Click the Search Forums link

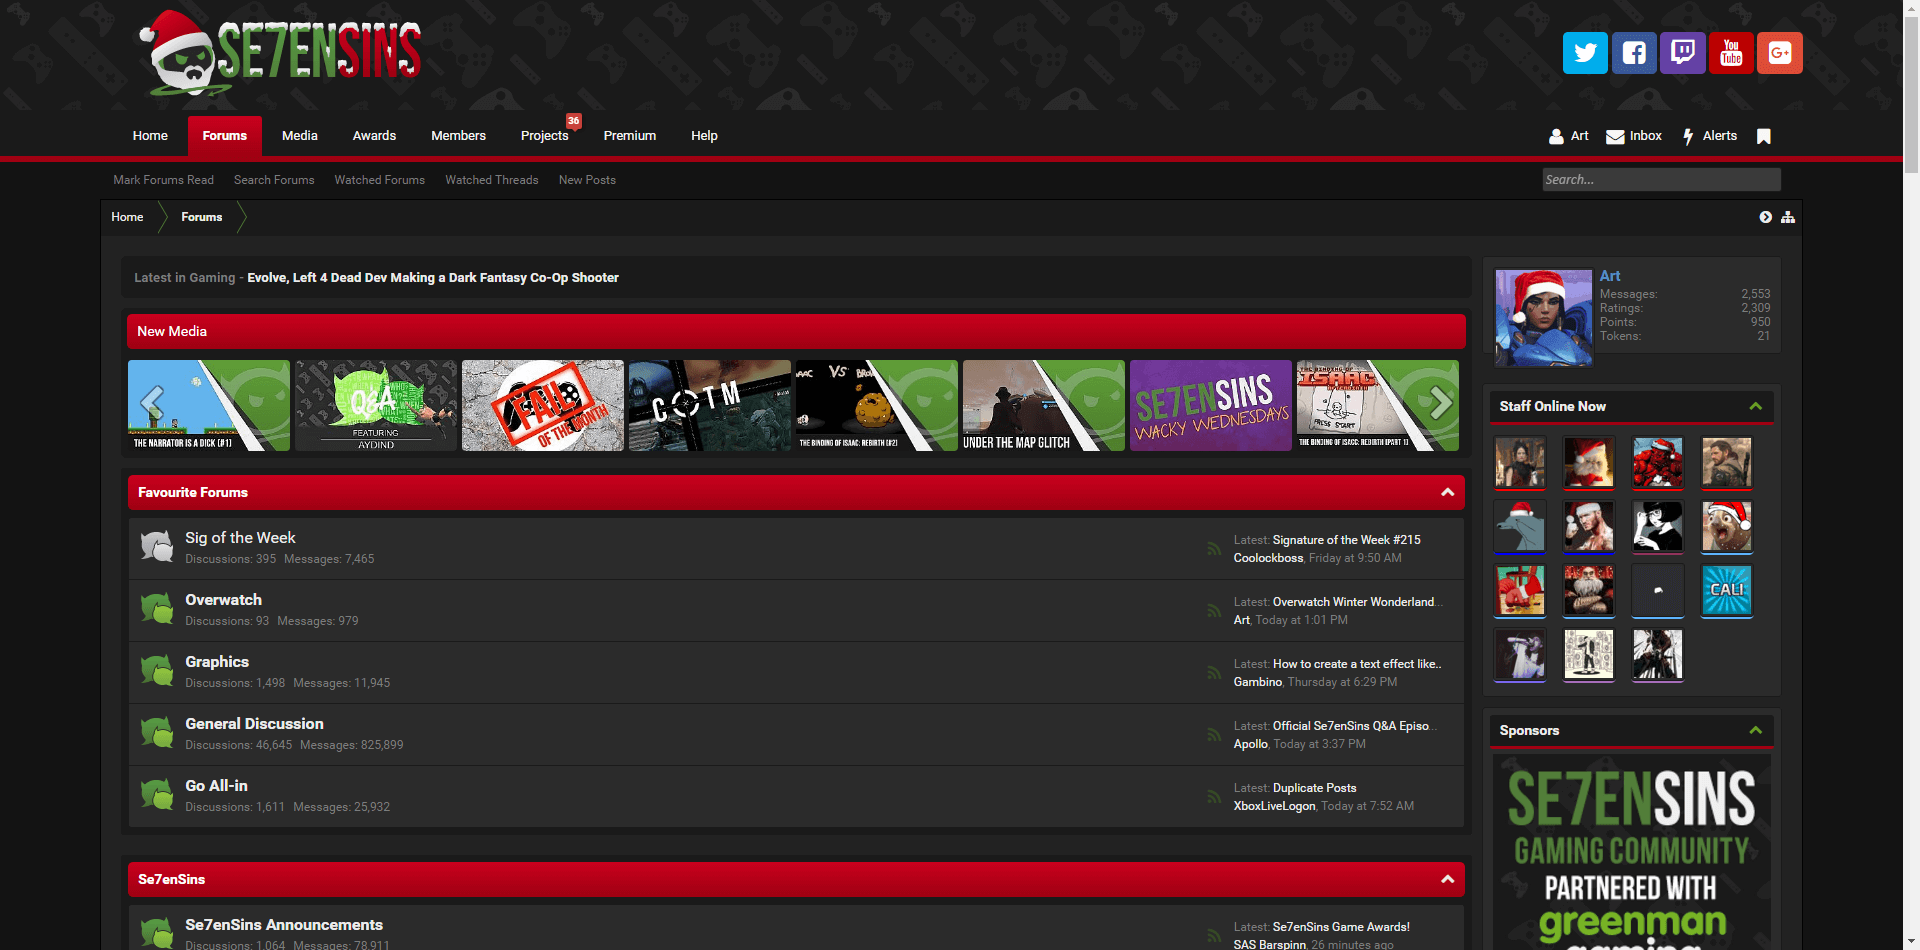pos(274,180)
